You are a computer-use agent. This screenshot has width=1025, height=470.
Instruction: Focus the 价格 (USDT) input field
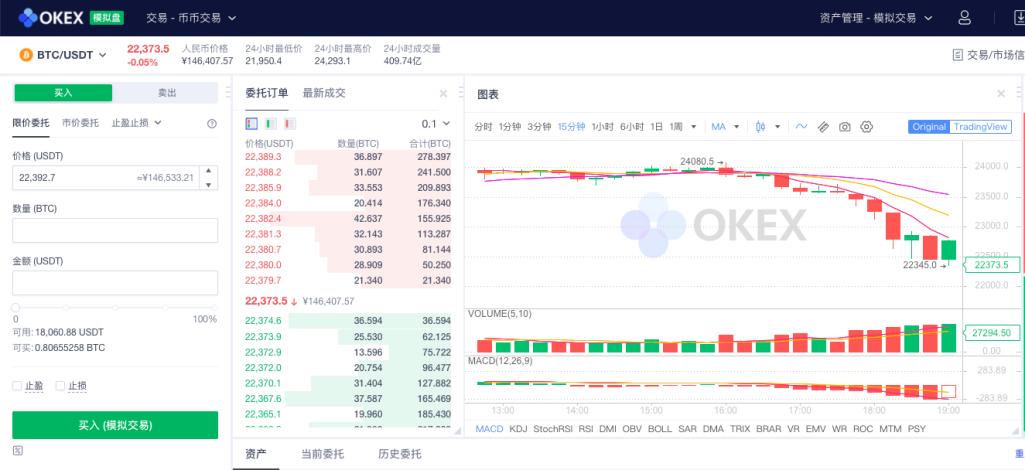115,177
